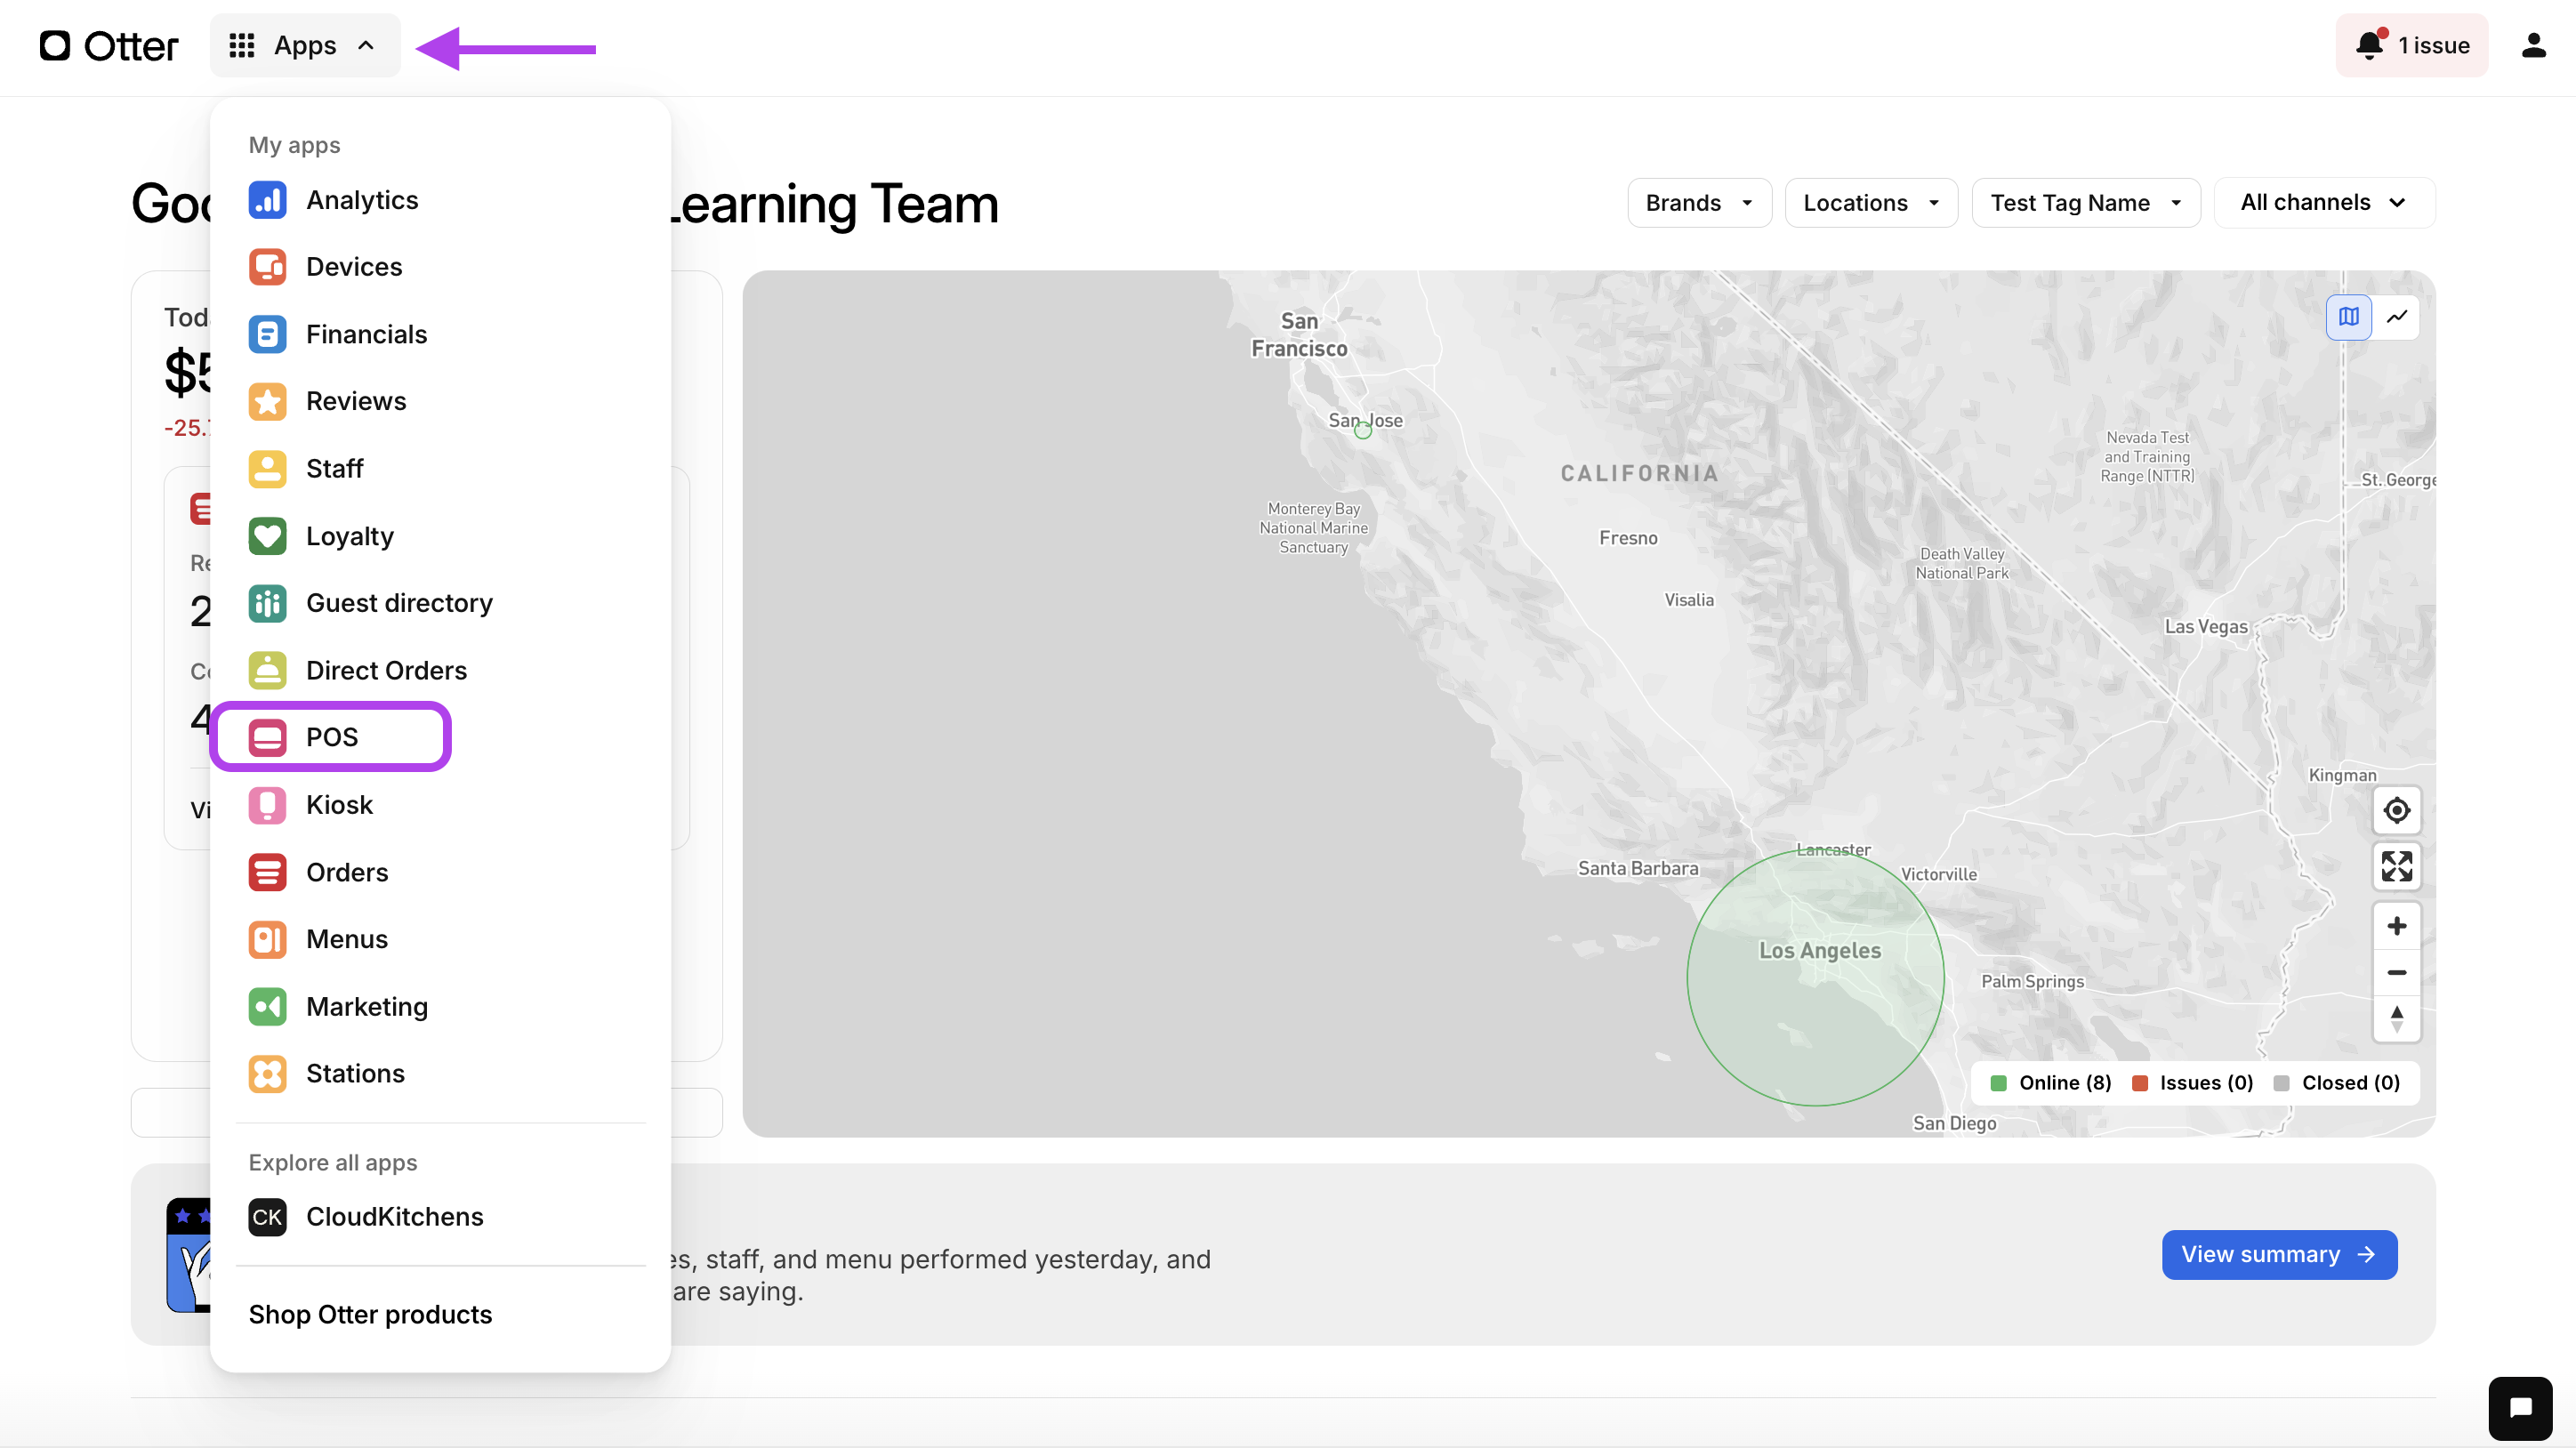Viewport: 2576px width, 1448px height.
Task: Zoom in on the map
Action: 2396,926
